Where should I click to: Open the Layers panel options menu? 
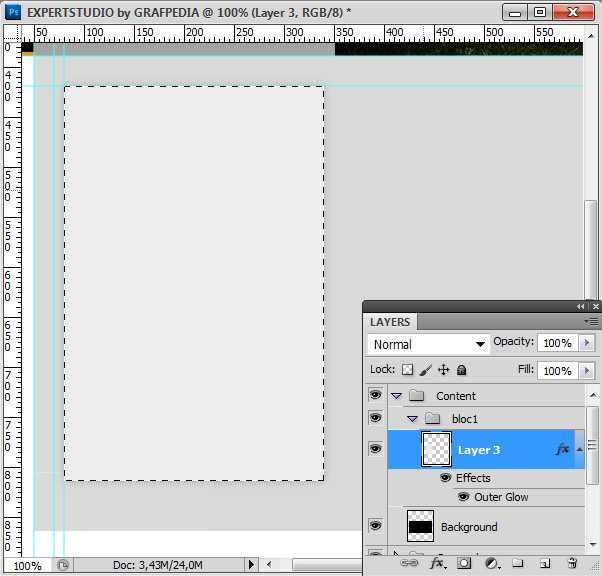click(x=592, y=321)
